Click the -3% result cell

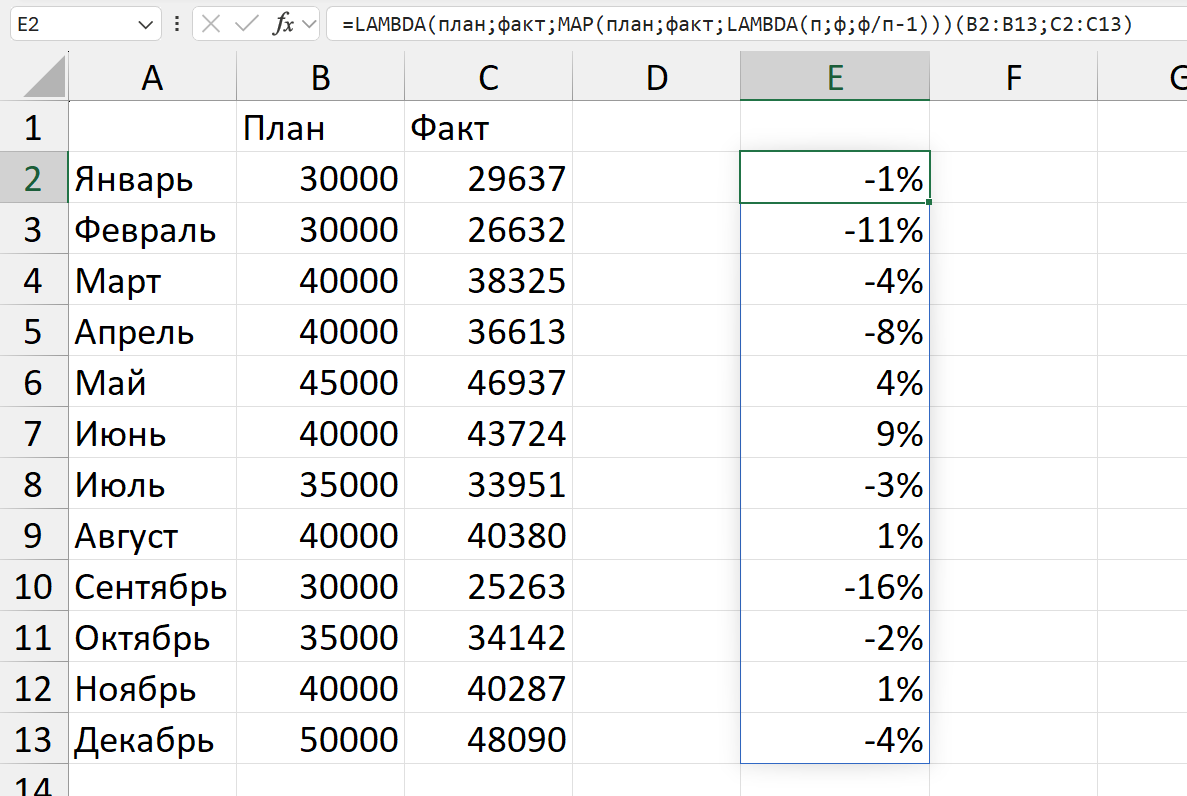[835, 484]
